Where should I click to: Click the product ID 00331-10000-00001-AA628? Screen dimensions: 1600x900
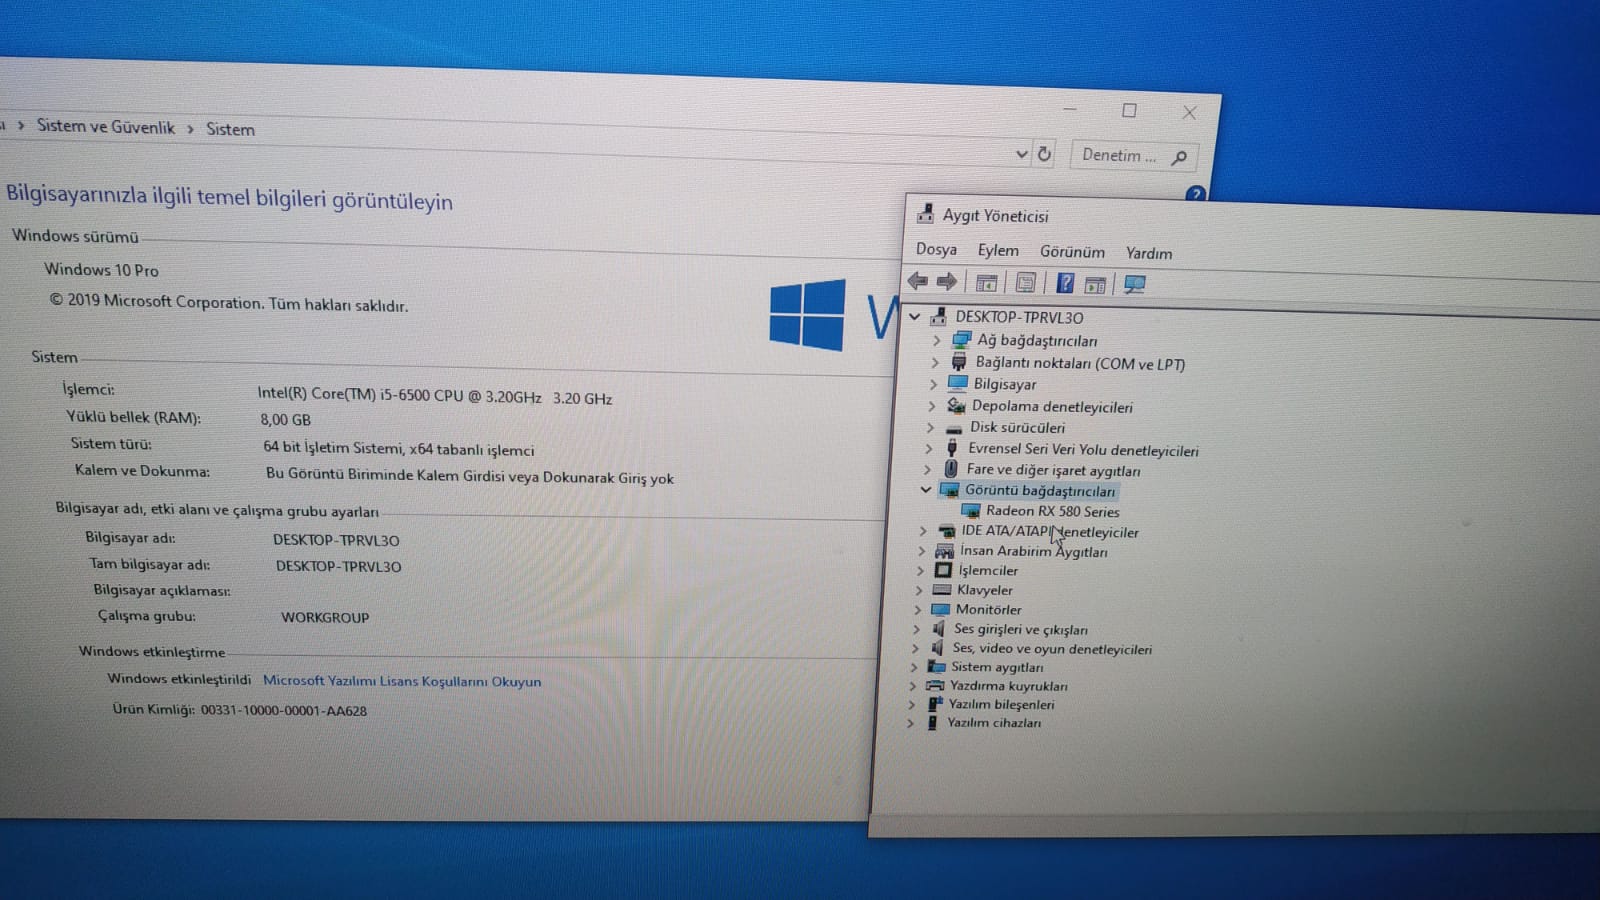(284, 710)
